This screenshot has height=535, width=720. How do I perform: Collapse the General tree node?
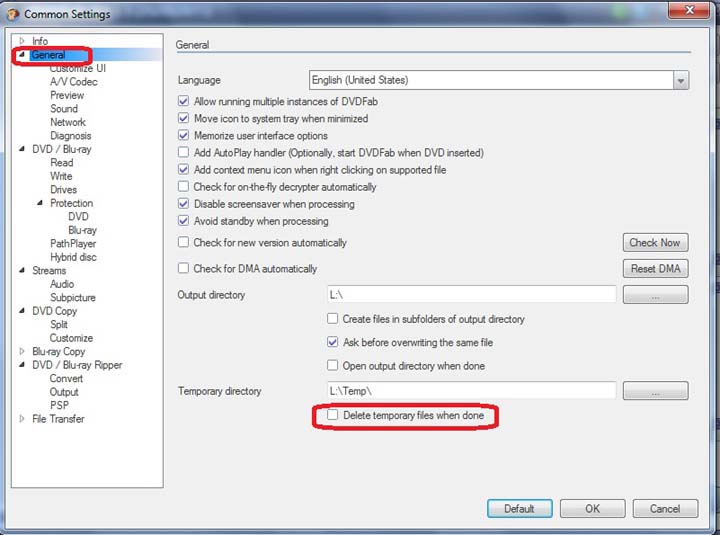[x=22, y=55]
